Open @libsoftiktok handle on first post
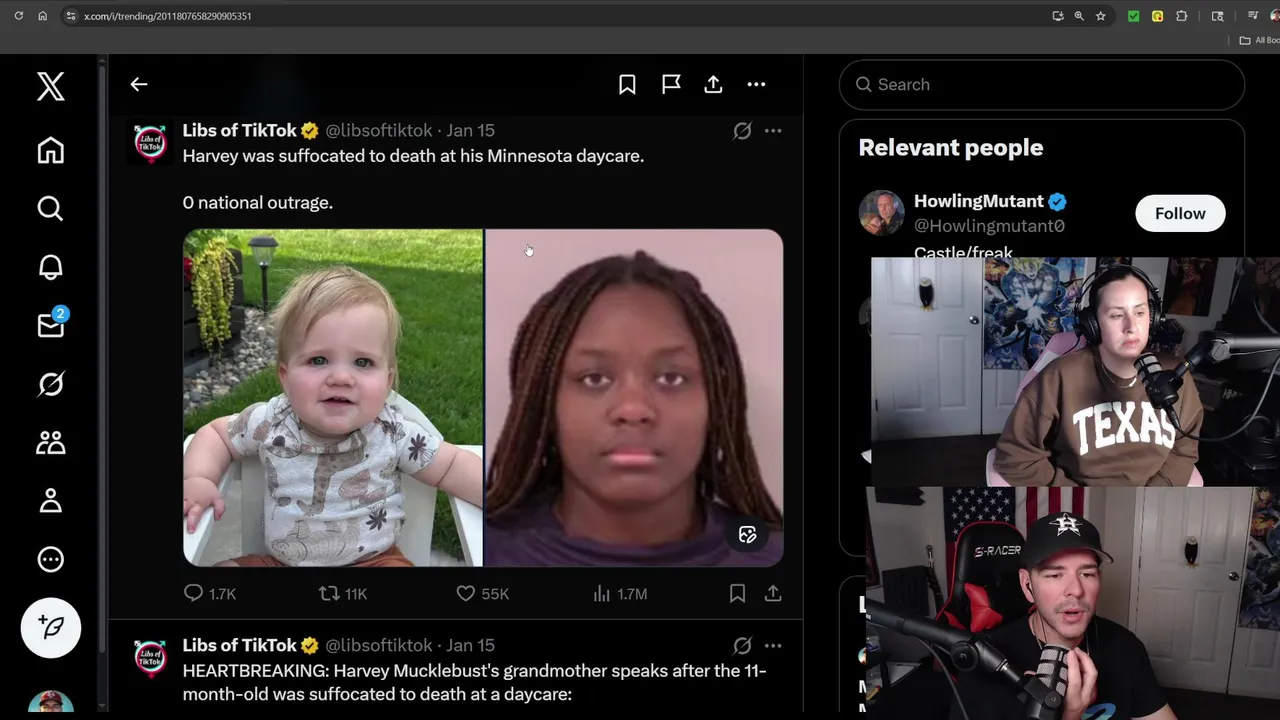 [x=379, y=130]
